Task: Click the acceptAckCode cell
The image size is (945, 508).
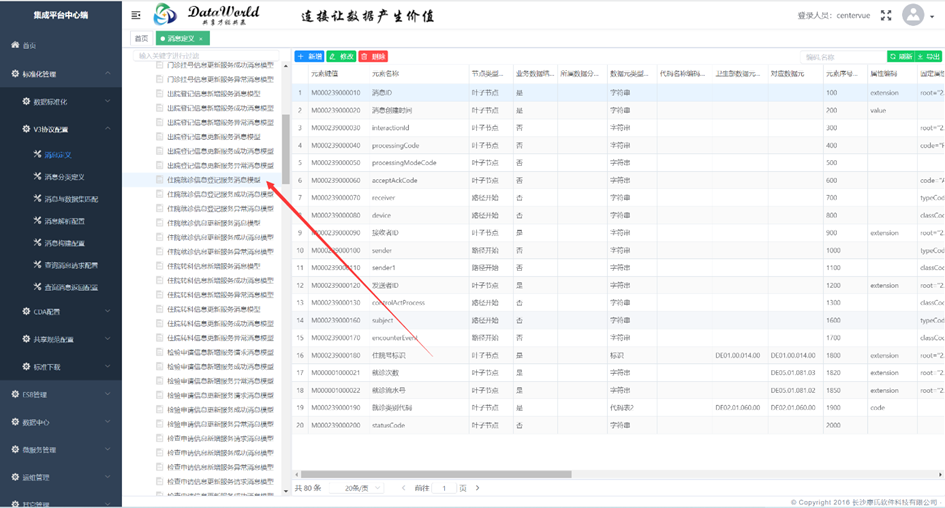Action: point(419,180)
